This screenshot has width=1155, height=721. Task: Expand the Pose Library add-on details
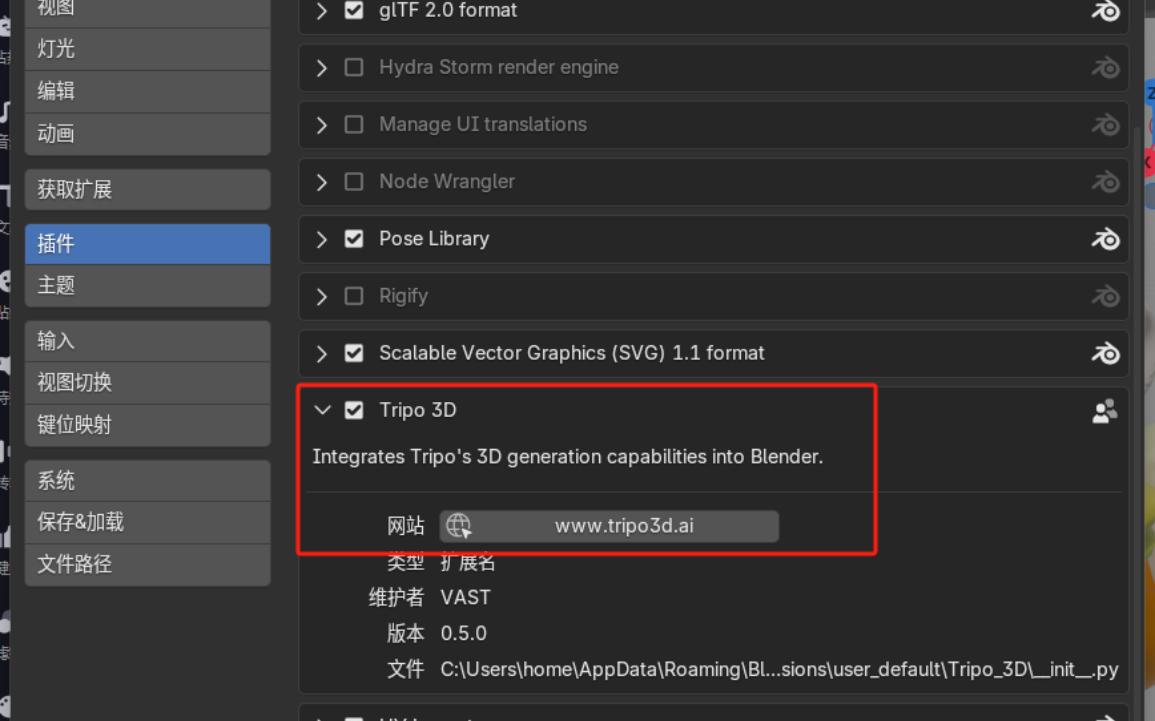point(322,238)
